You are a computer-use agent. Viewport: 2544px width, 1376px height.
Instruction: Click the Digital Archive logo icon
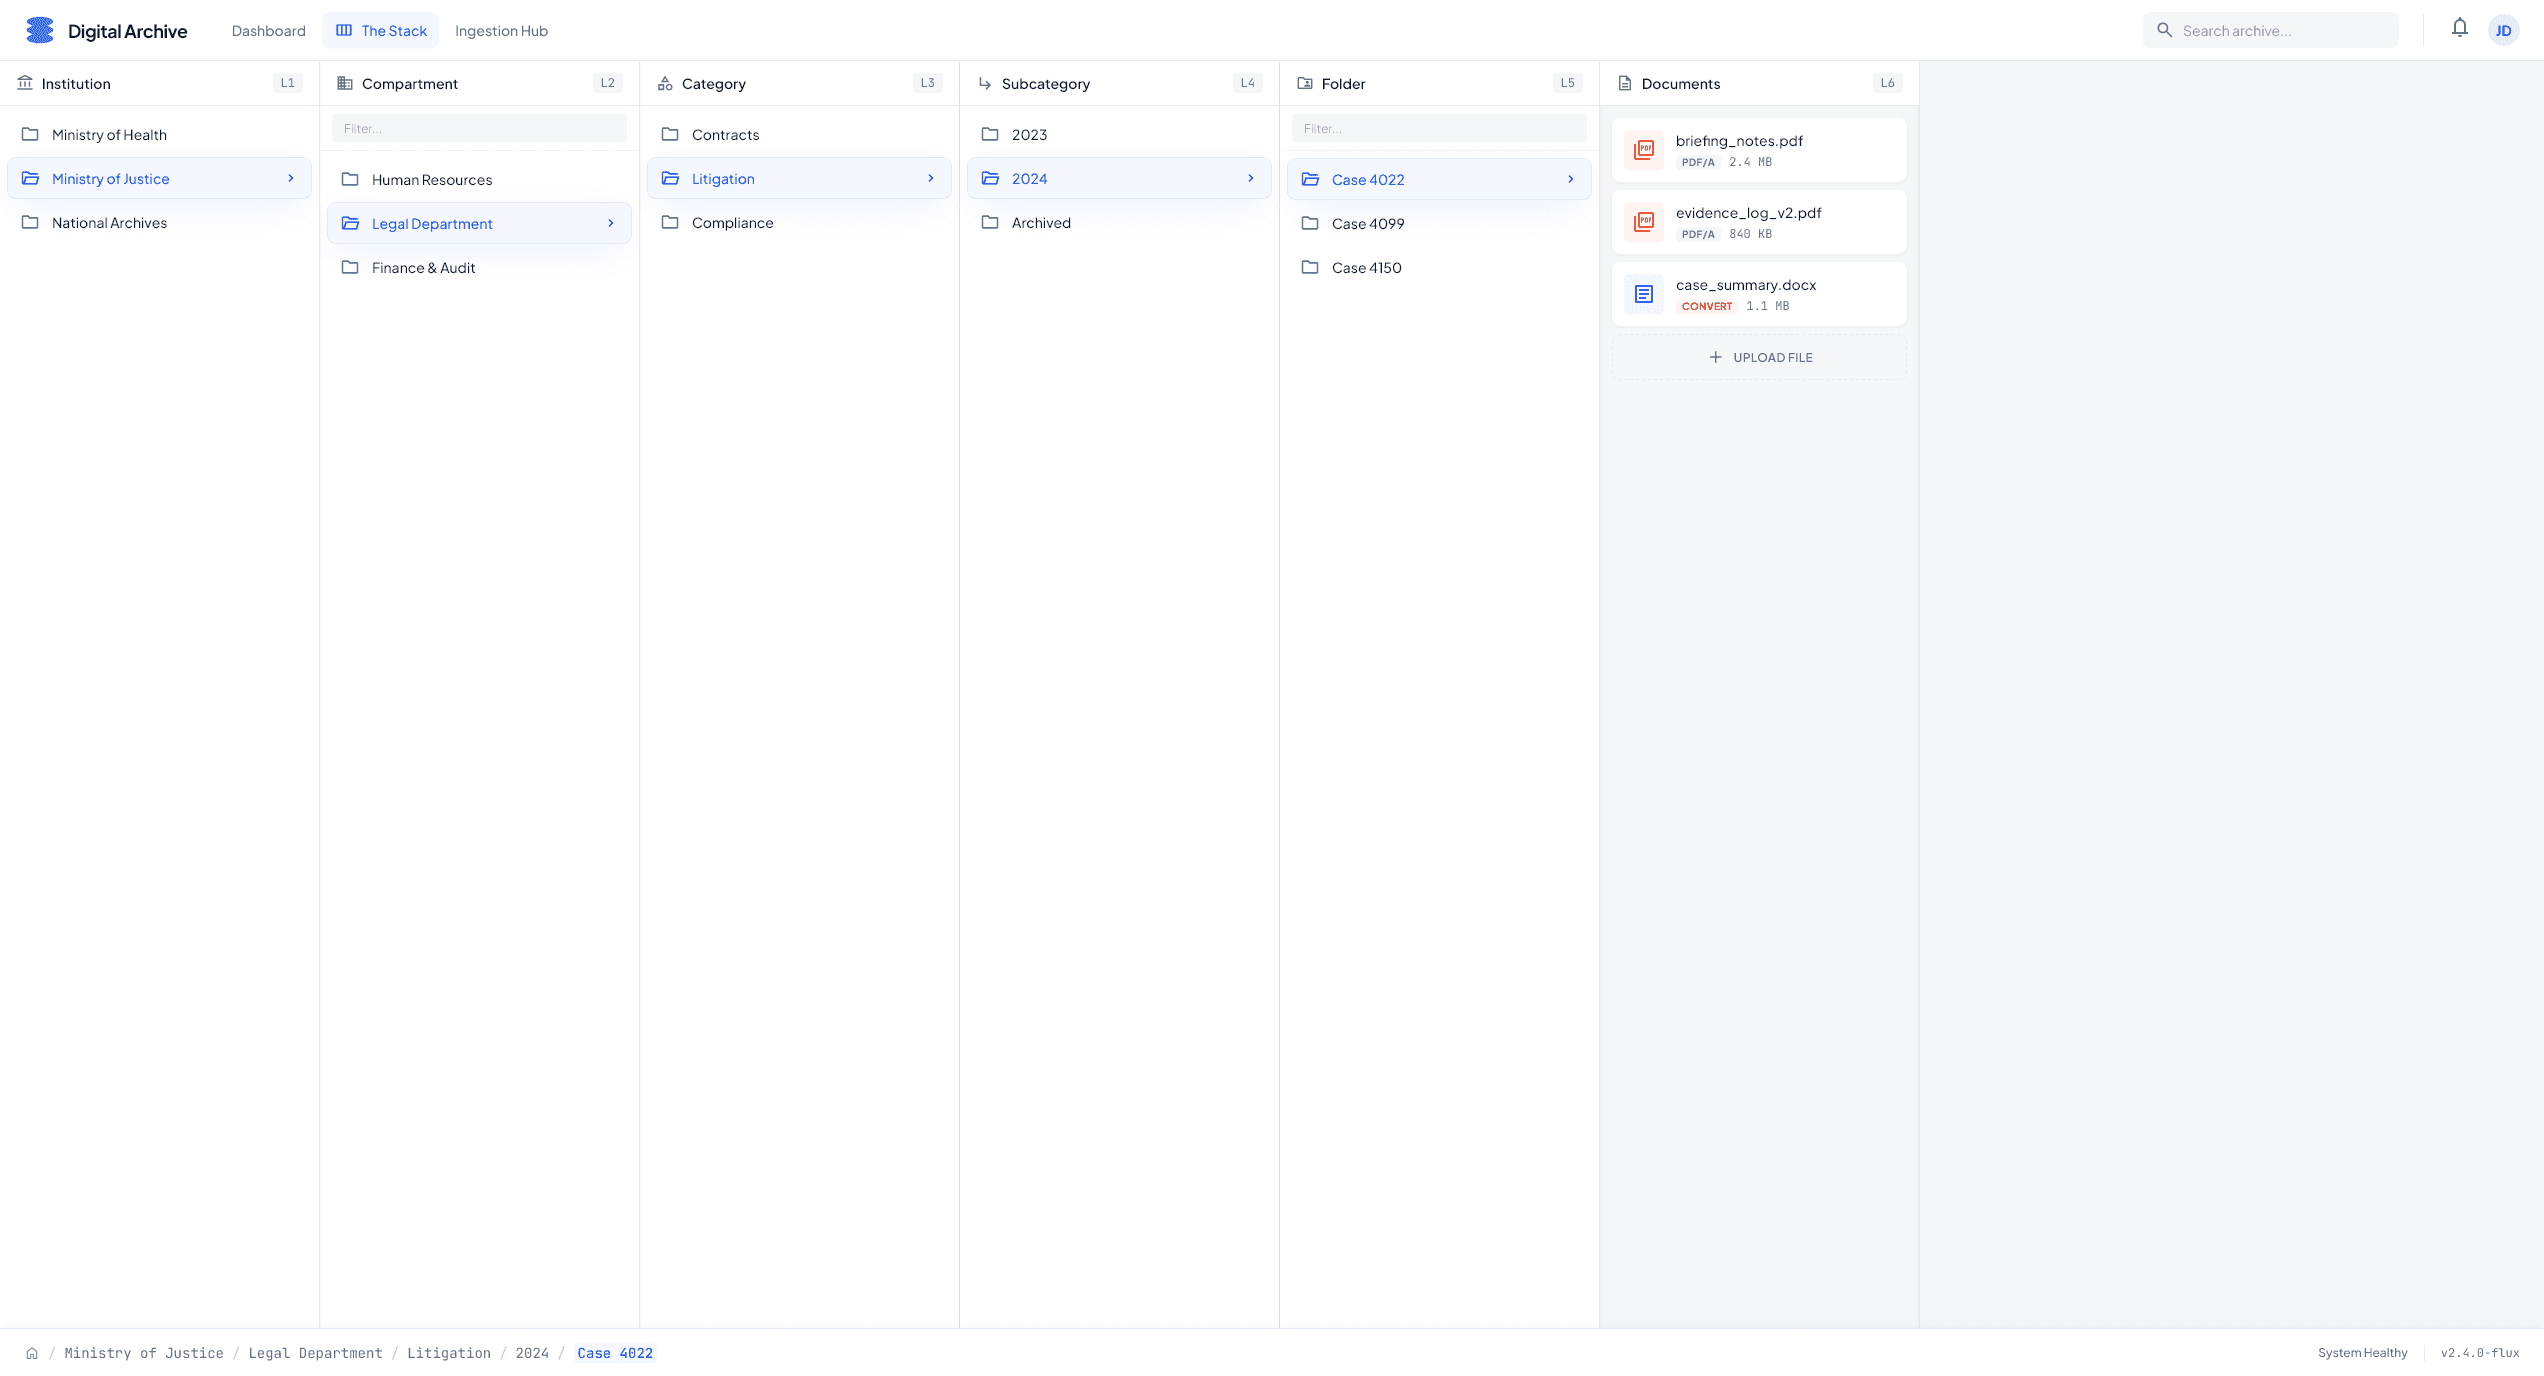[40, 31]
